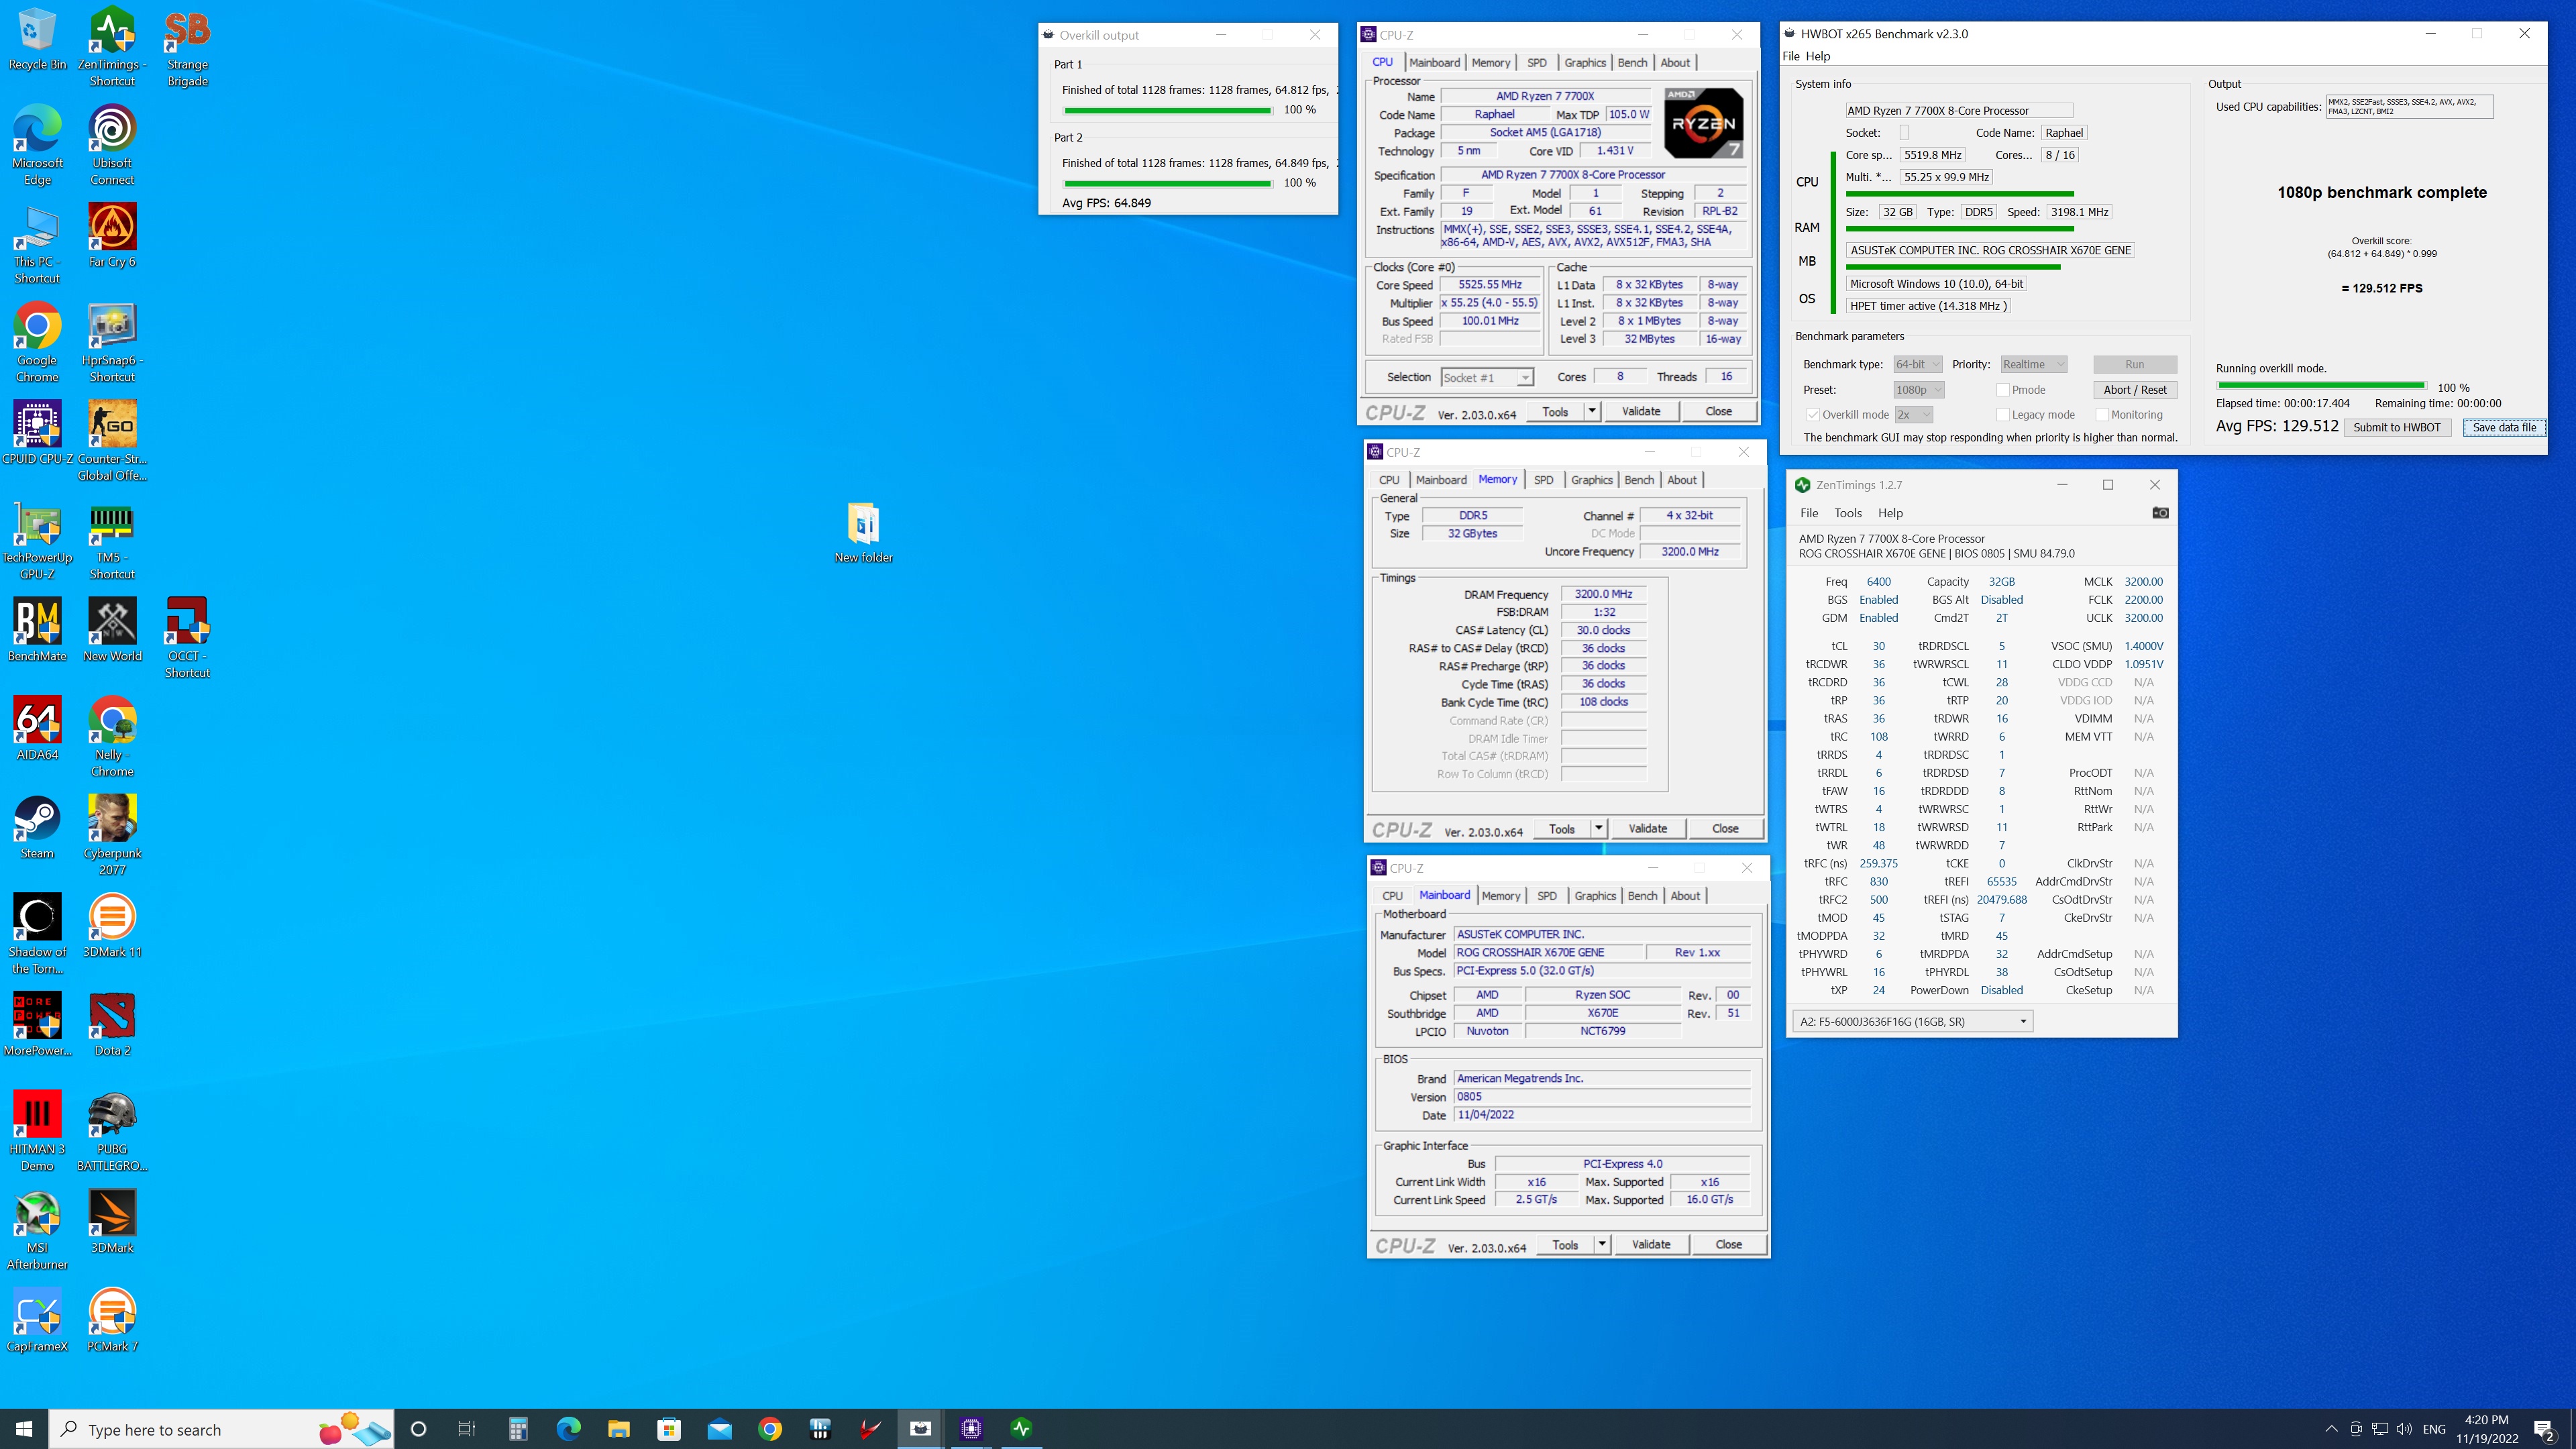Expand Tools arrow in CPU-Z Mainboard window
The width and height of the screenshot is (2576, 1449).
pos(1602,1244)
